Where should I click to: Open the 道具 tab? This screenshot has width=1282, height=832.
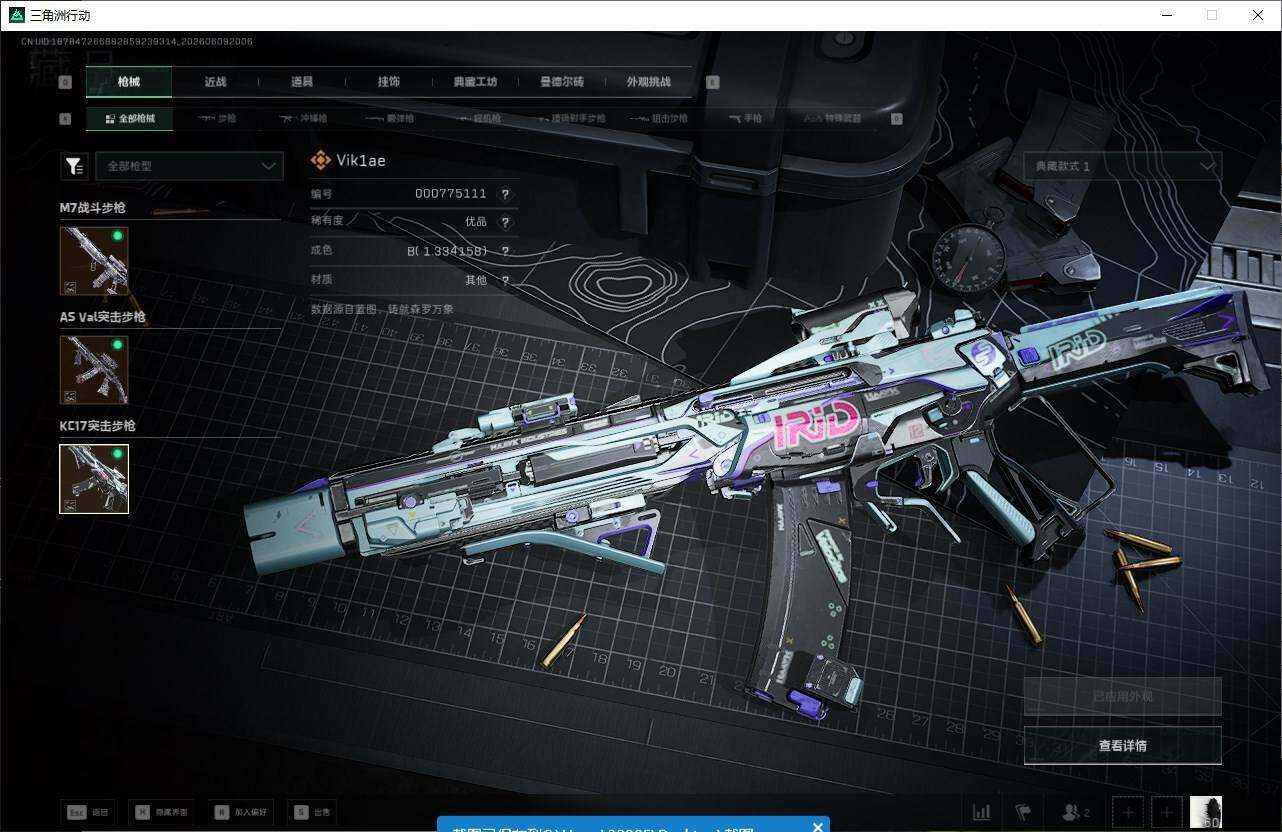(x=302, y=82)
